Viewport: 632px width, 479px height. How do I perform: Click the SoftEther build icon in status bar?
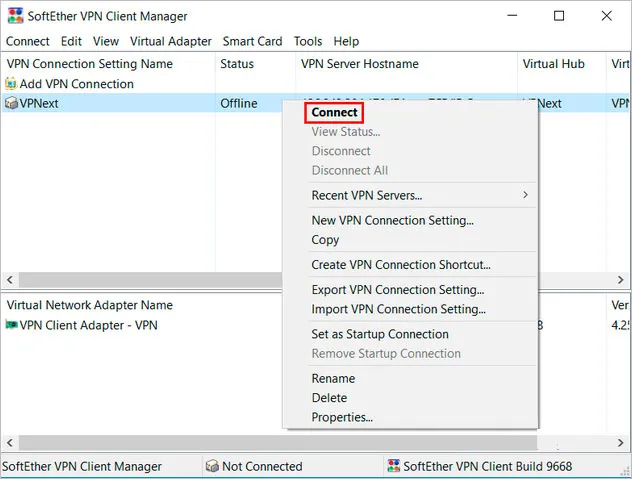tap(392, 466)
